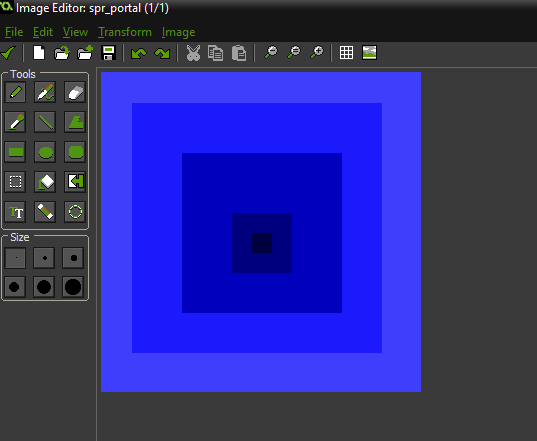The height and width of the screenshot is (441, 537).
Task: Select the rounded rectangle tool
Action: (75, 152)
